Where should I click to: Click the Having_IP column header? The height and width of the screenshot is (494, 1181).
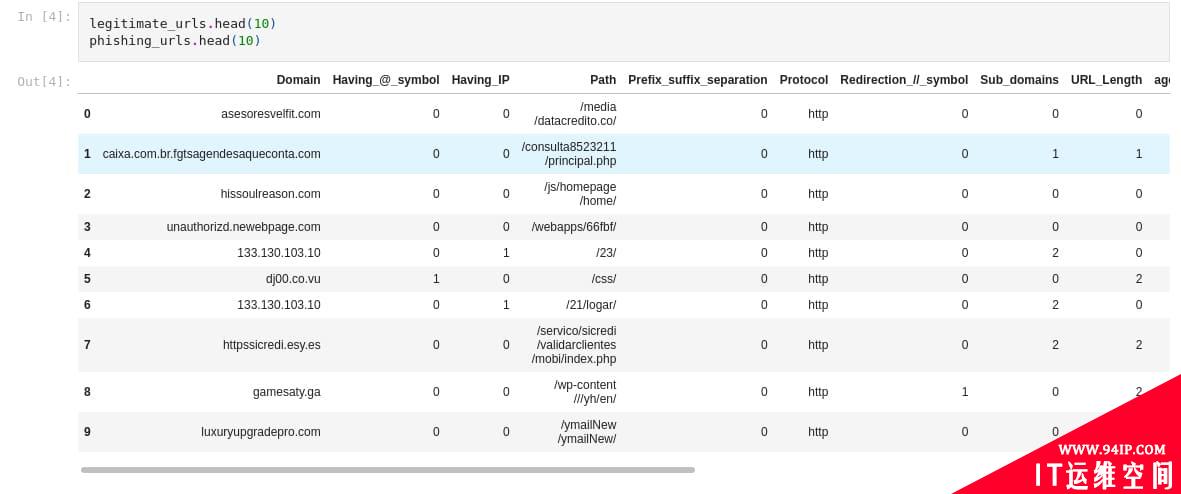[x=481, y=80]
